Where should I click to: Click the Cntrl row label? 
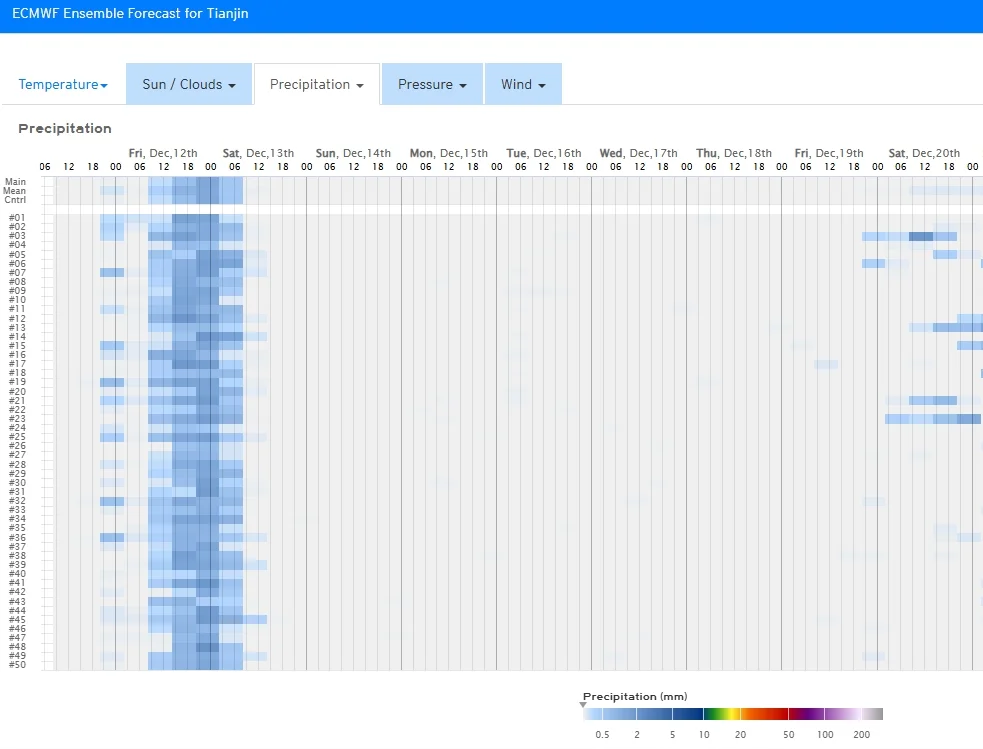[15, 200]
